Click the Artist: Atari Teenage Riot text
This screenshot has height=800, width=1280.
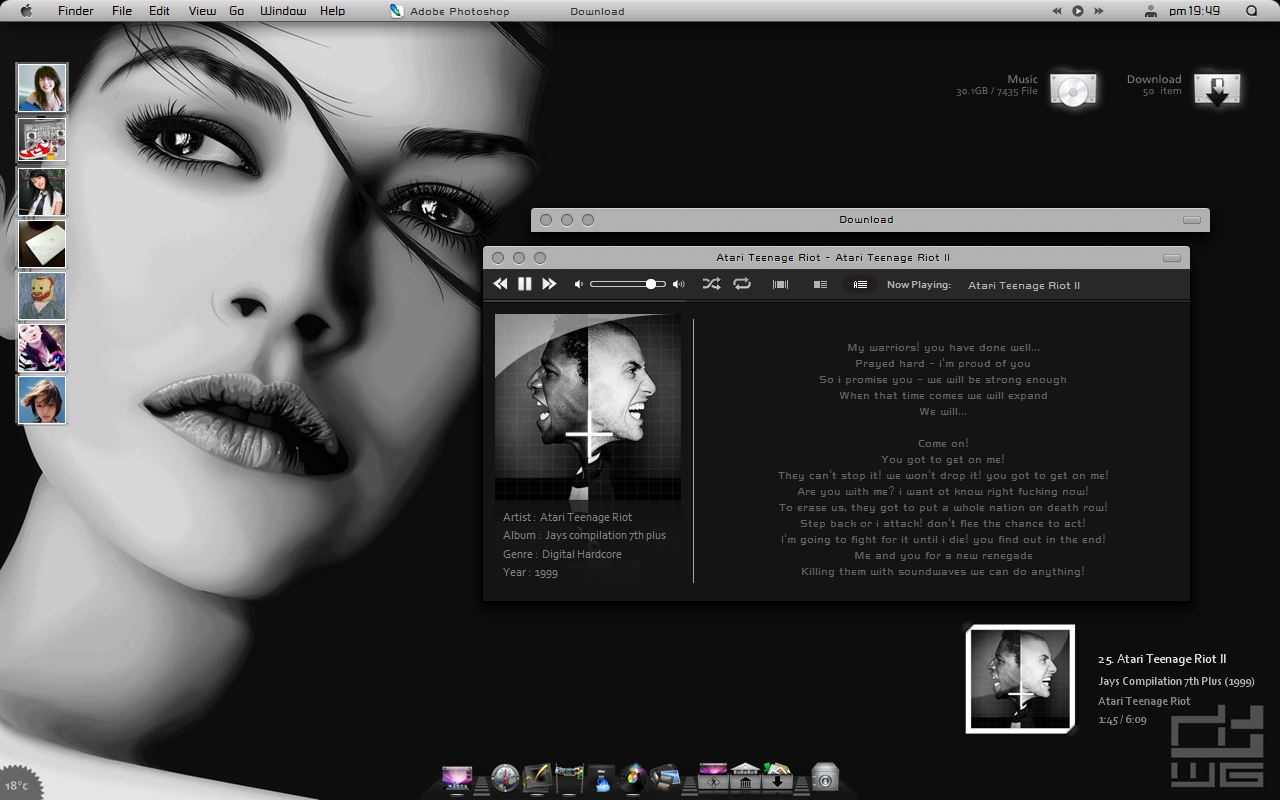pyautogui.click(x=567, y=518)
